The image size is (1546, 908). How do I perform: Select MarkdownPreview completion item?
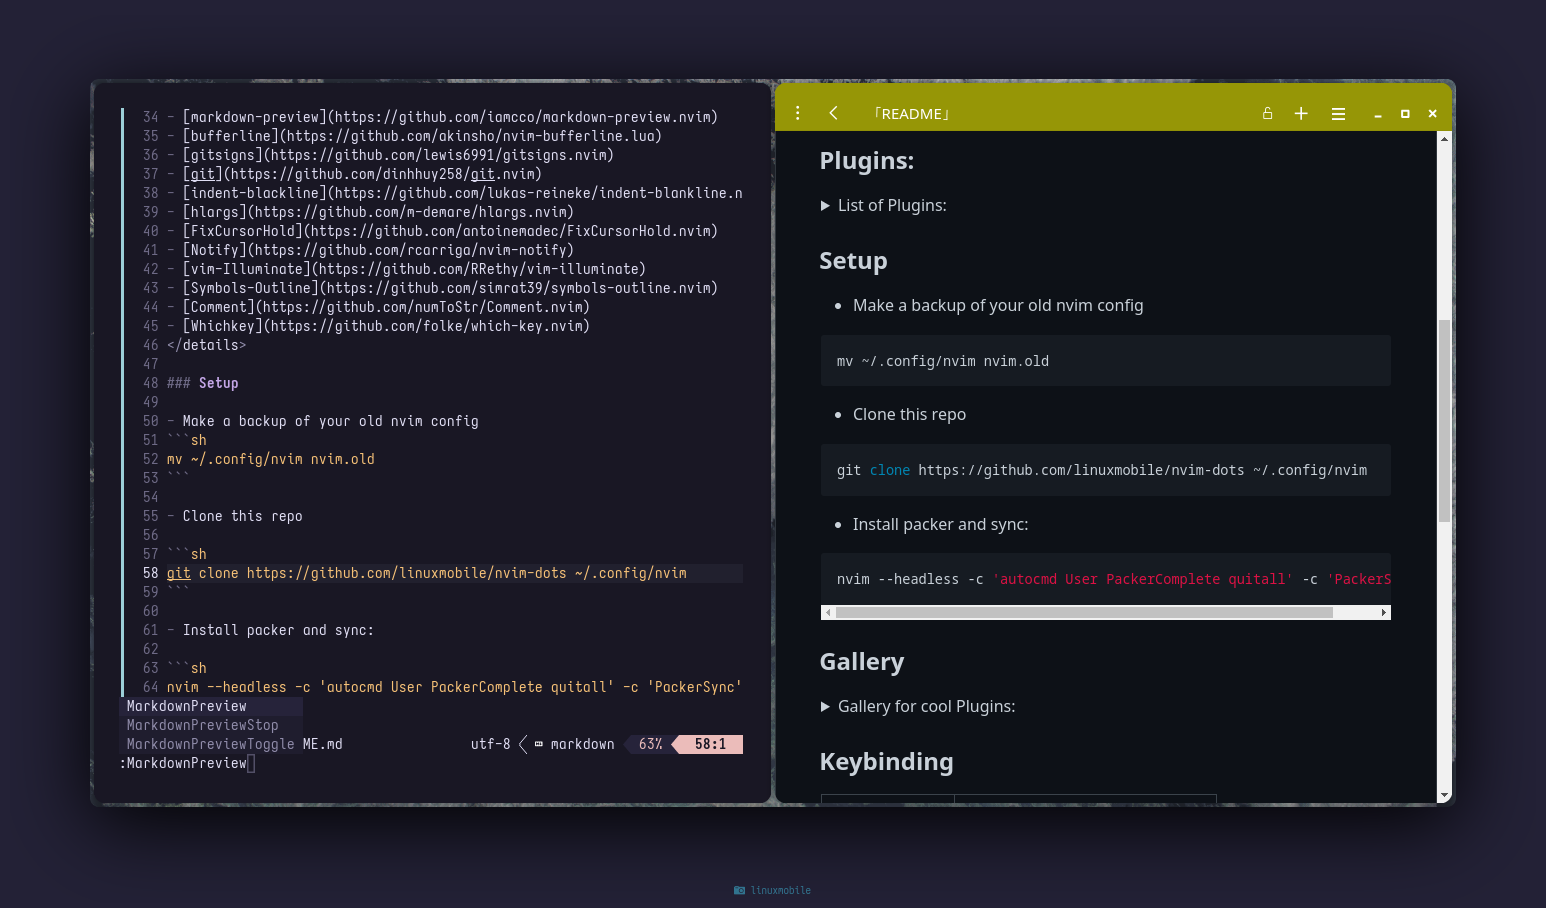211,706
